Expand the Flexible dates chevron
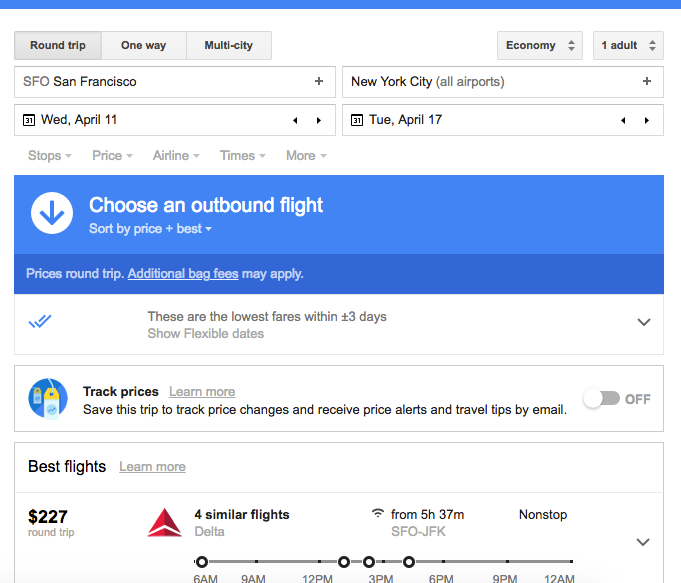The image size is (681, 583). (x=644, y=322)
